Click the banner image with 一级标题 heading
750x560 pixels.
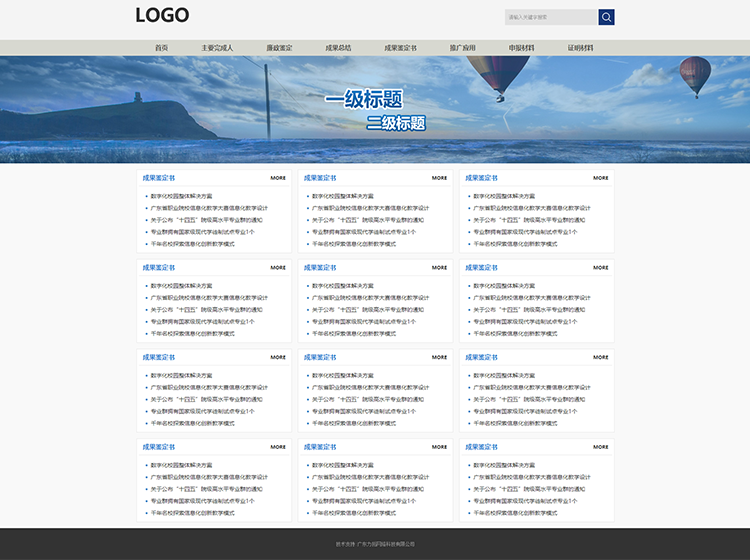click(375, 109)
